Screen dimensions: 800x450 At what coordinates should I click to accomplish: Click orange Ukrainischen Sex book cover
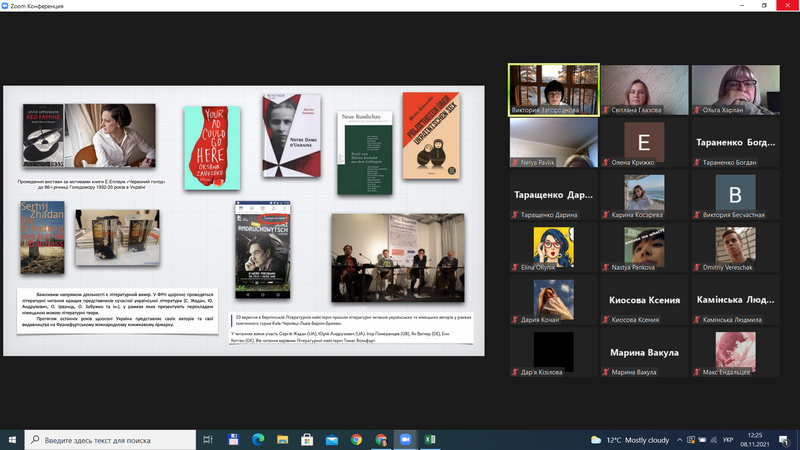431,136
